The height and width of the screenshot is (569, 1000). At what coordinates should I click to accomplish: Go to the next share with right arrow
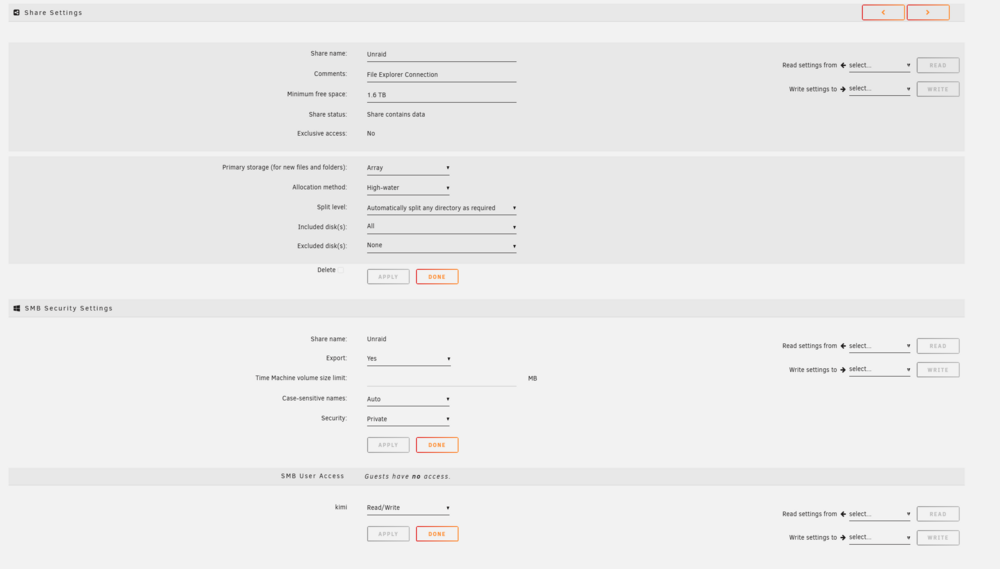(928, 12)
